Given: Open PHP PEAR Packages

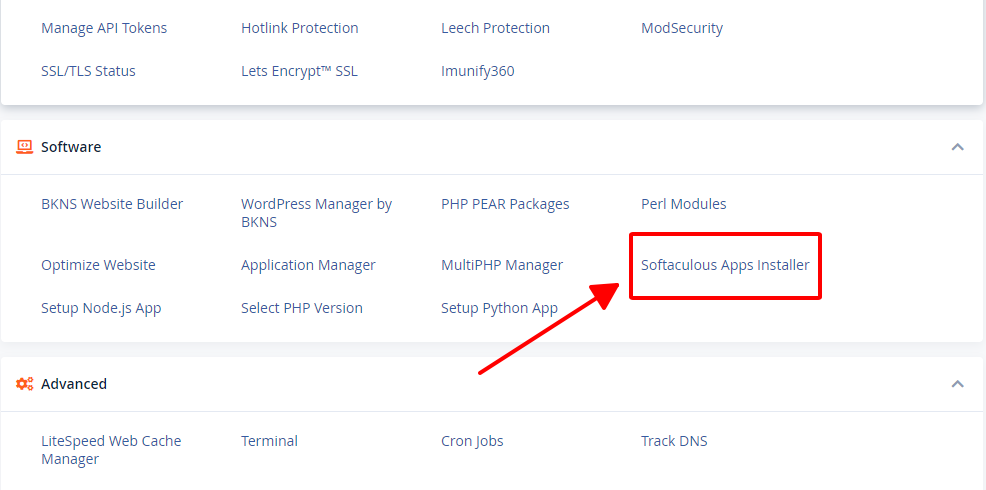Looking at the screenshot, I should 505,204.
